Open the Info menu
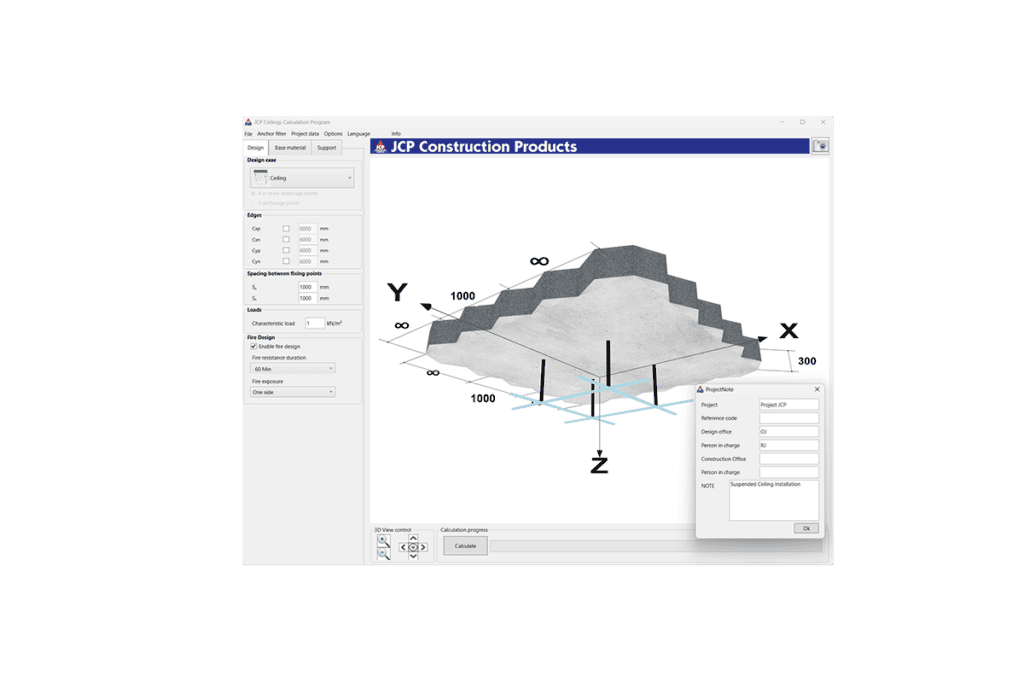1024x683 pixels. [x=396, y=134]
